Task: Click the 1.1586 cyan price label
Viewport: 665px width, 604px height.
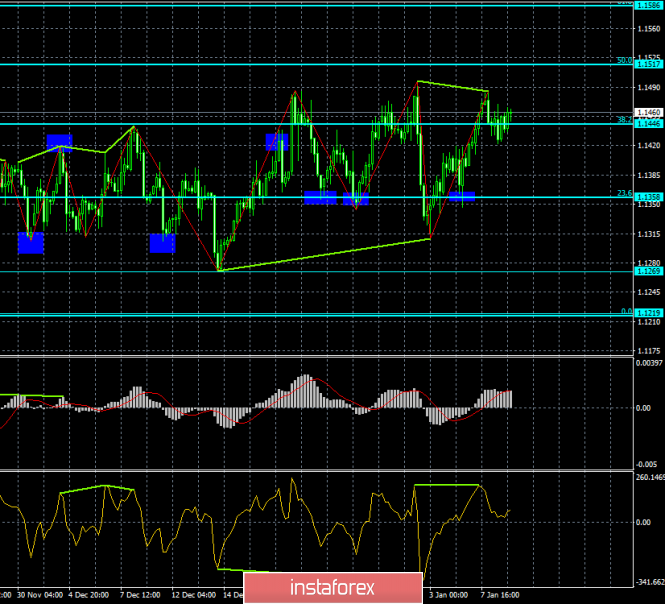Action: (649, 6)
